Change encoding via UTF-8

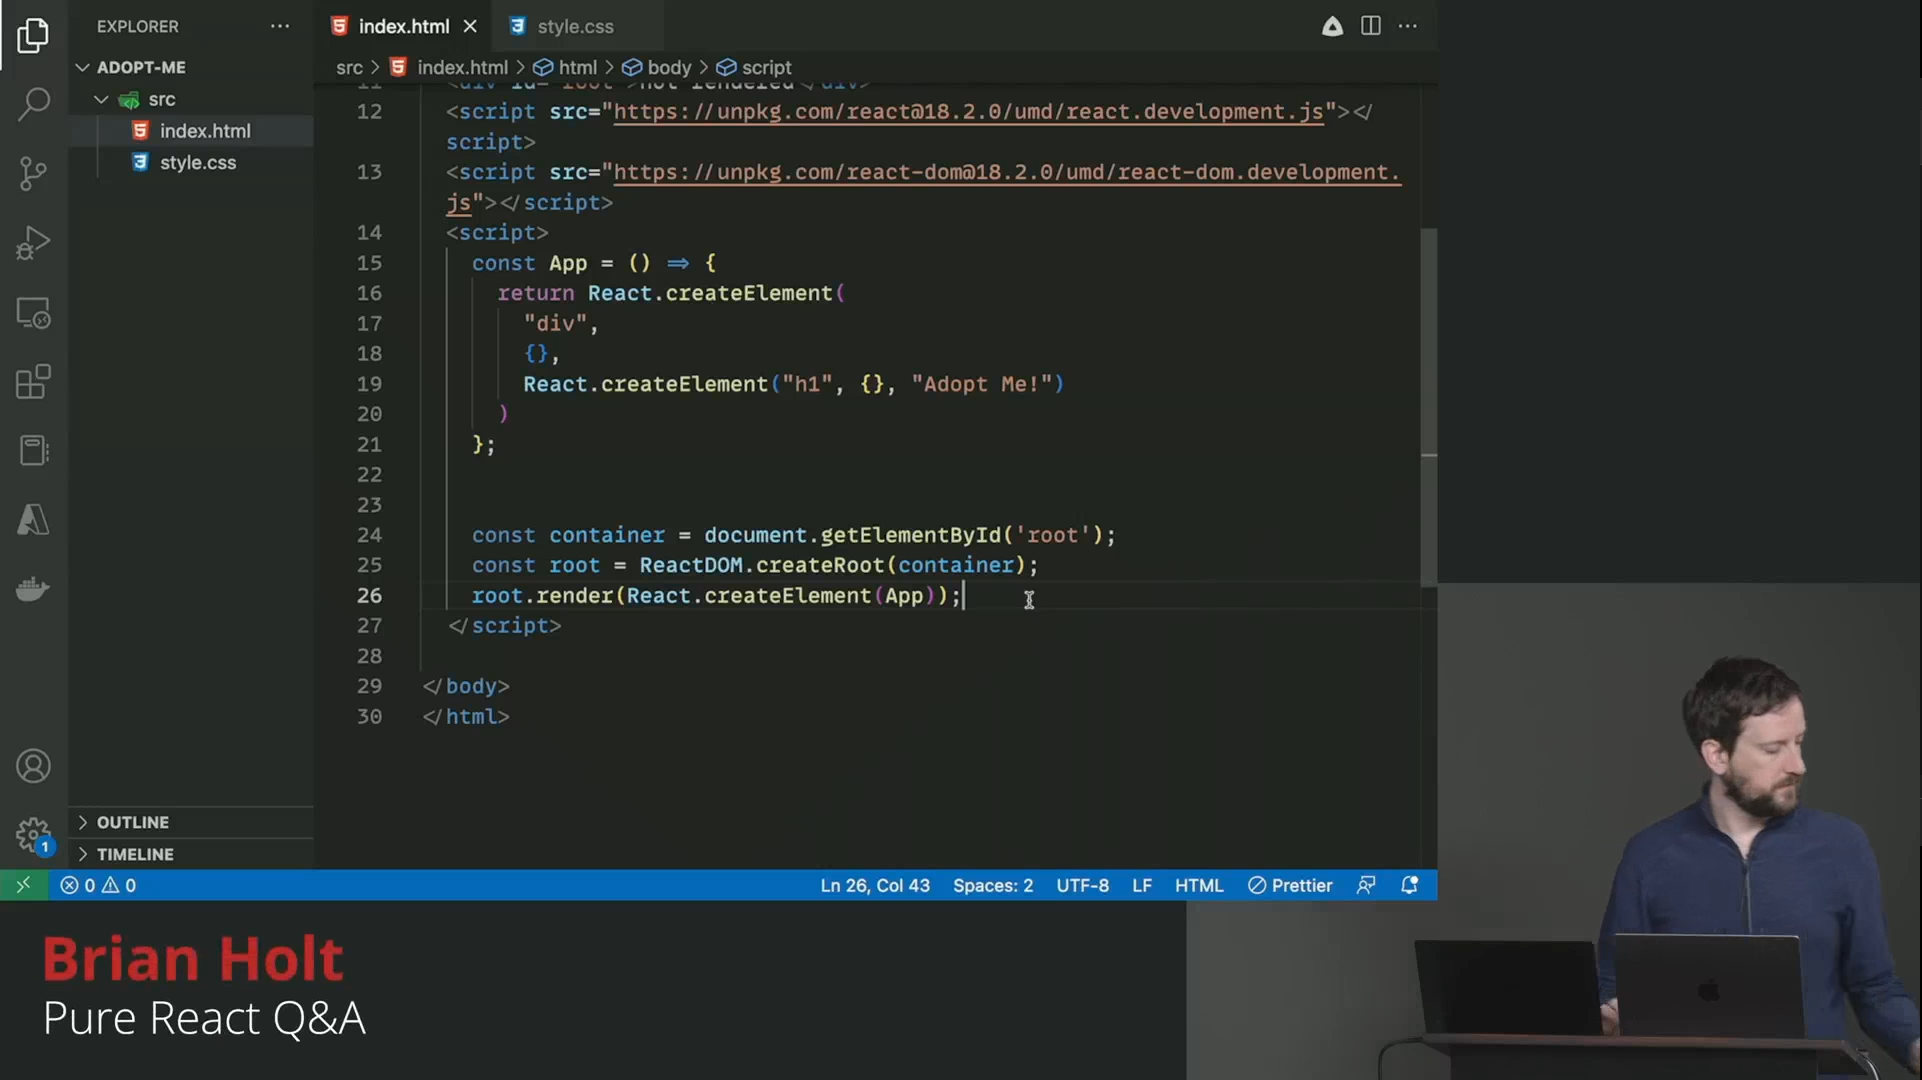tap(1082, 886)
